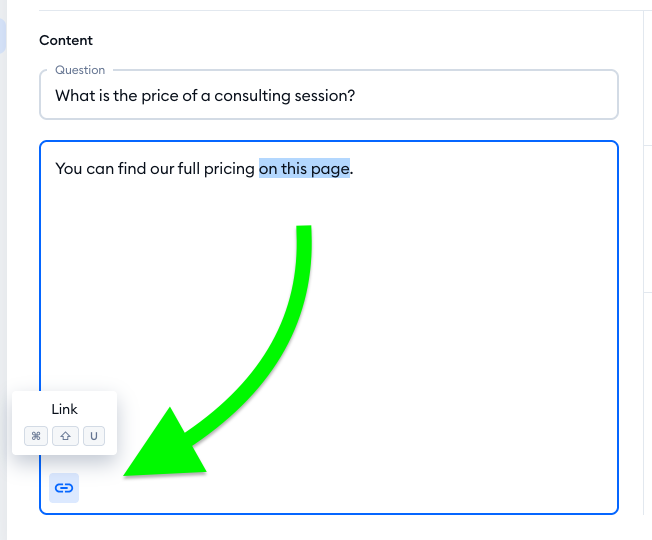The height and width of the screenshot is (540, 652).
Task: Click the Command key symbol in the tooltip
Action: pos(36,436)
